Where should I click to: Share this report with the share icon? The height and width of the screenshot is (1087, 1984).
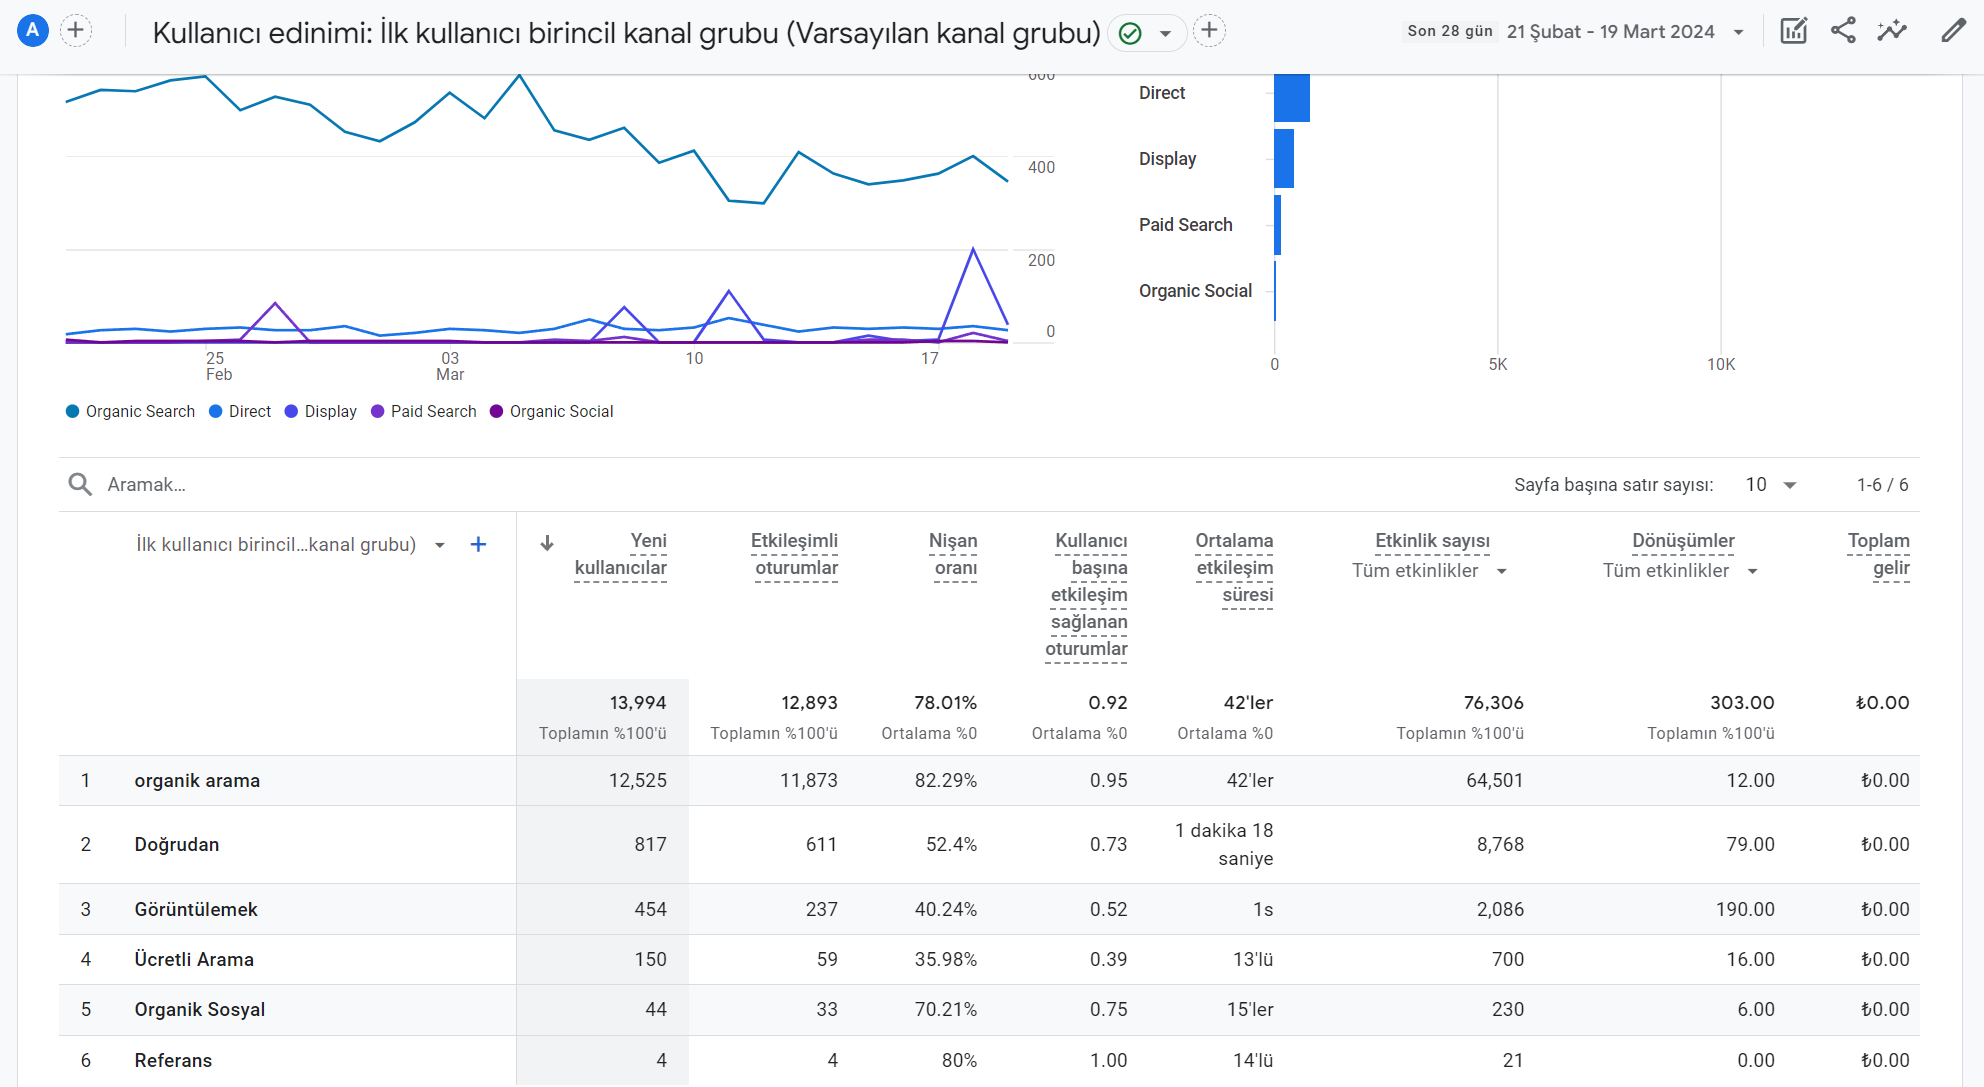1843,31
